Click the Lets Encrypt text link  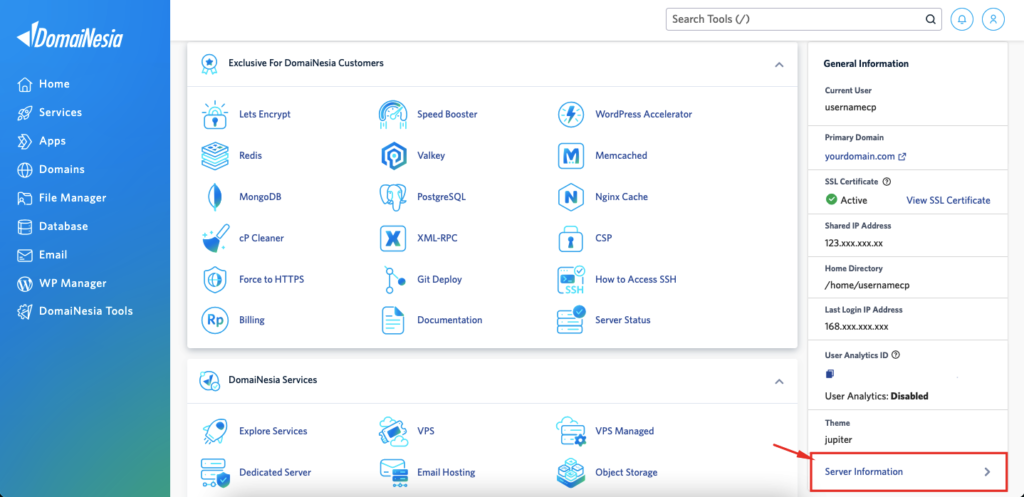point(265,114)
